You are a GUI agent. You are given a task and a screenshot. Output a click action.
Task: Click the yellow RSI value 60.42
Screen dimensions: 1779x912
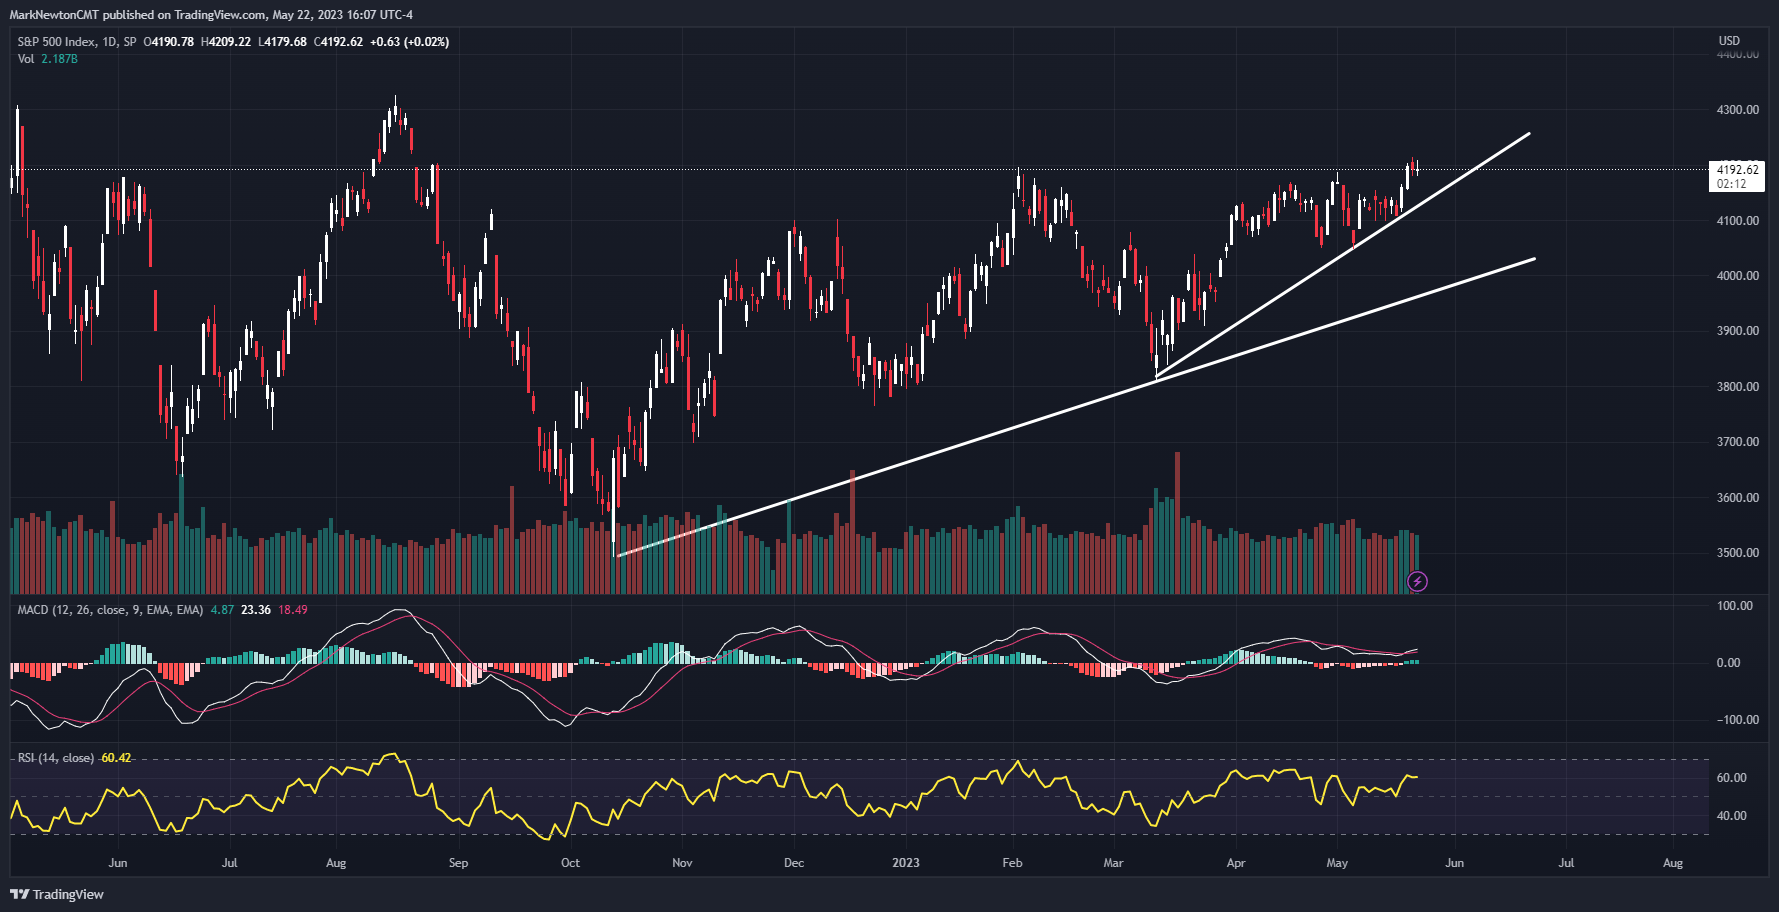[x=116, y=758]
